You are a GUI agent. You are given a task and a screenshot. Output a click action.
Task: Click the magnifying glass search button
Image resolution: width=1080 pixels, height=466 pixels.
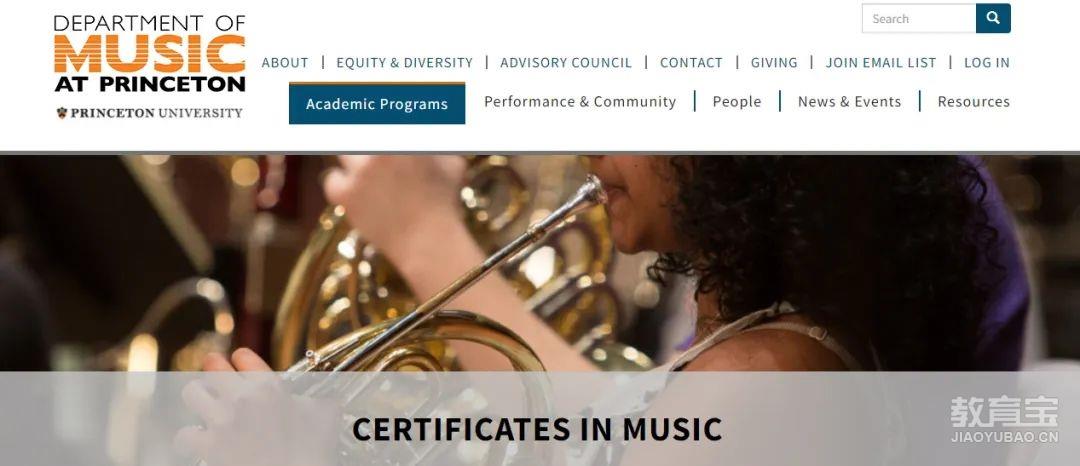pyautogui.click(x=993, y=19)
